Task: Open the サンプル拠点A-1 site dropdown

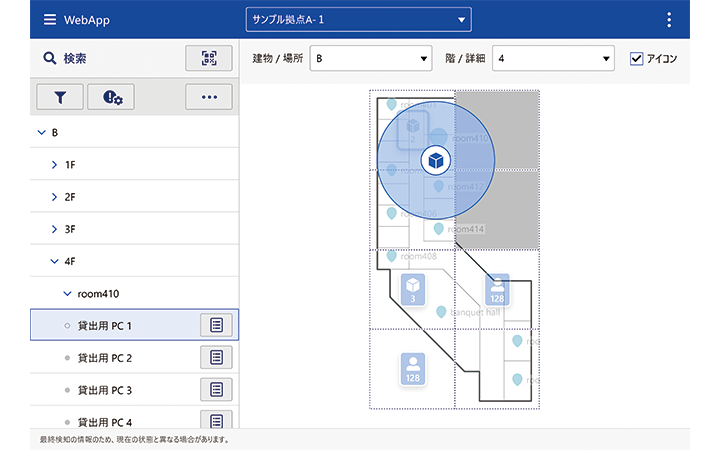Action: 358,19
